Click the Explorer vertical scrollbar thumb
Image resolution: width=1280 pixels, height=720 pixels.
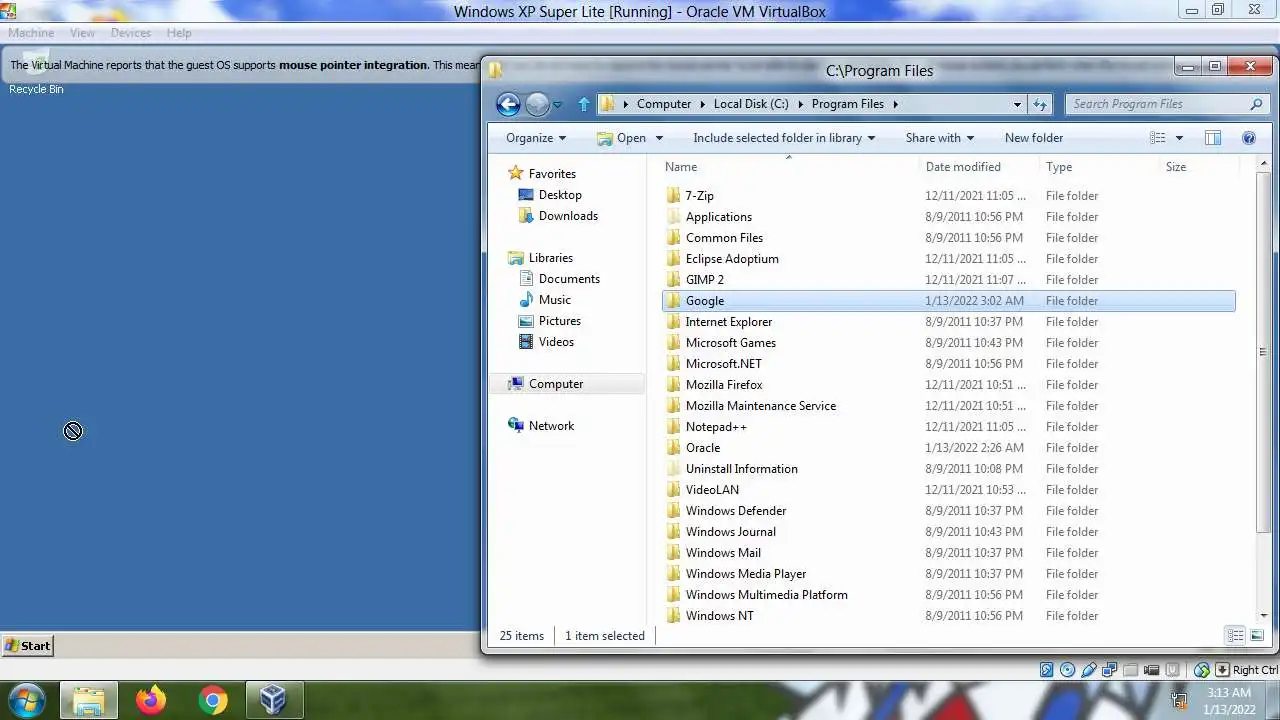(1263, 351)
